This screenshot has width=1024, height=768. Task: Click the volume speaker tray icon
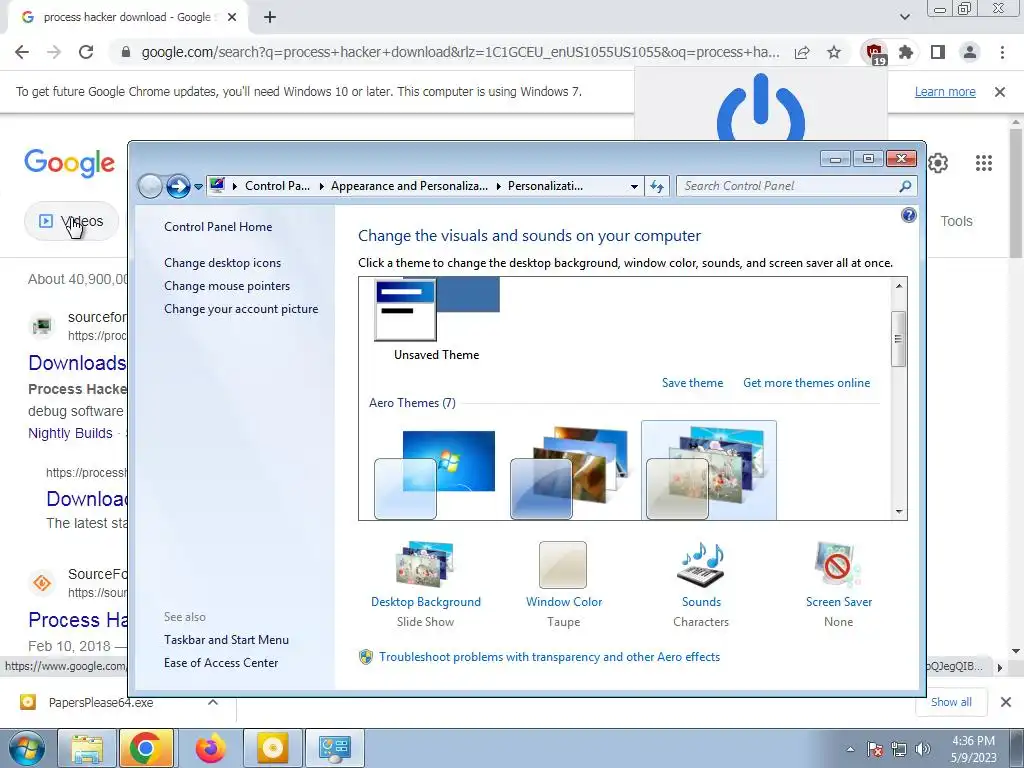point(922,749)
